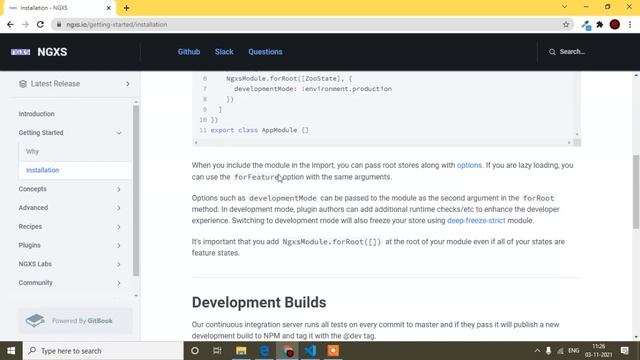
Task: Open the browser extensions puzzle icon
Action: click(600, 24)
